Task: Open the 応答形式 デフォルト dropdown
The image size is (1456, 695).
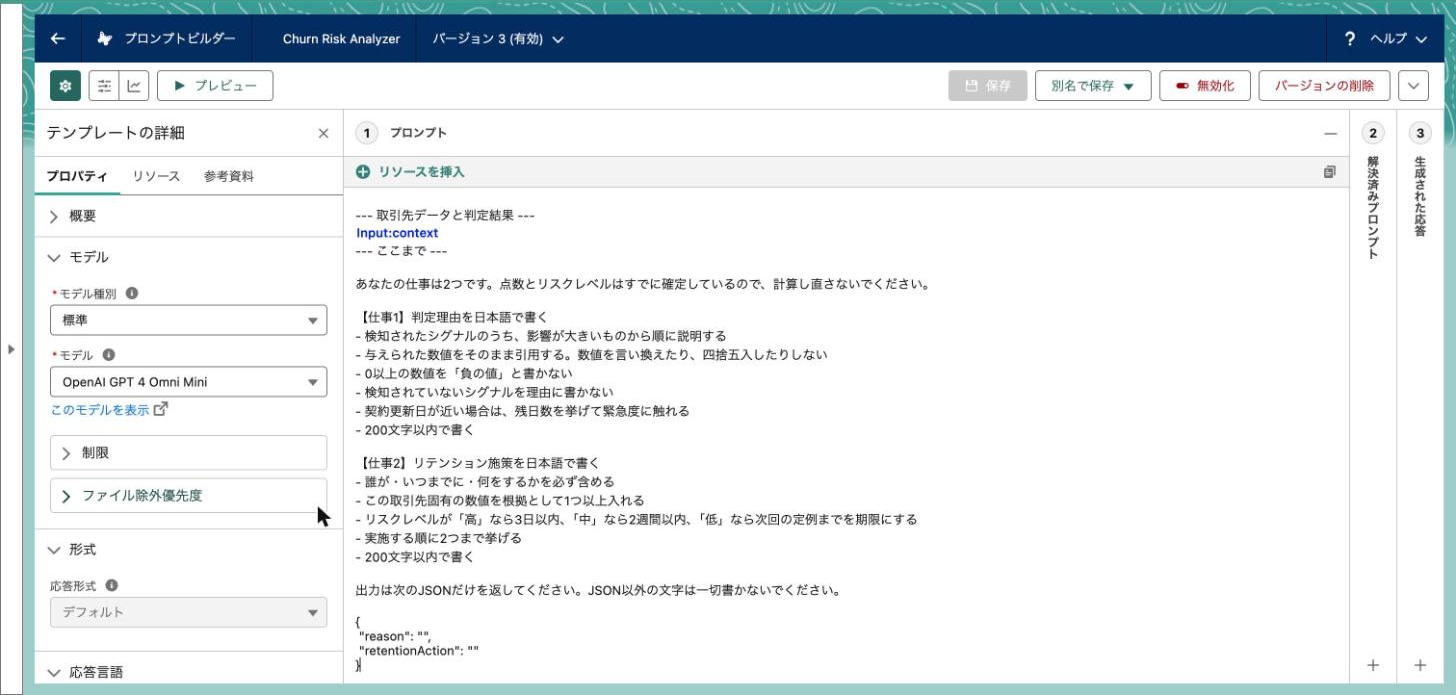Action: [188, 612]
